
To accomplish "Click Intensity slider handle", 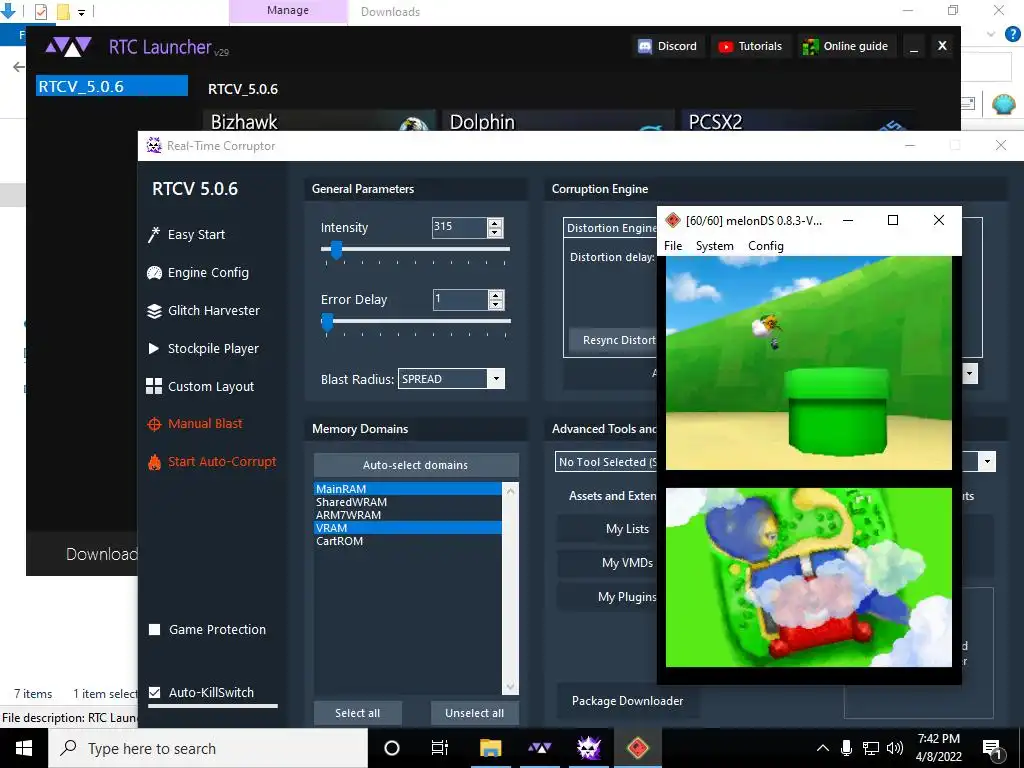I will click(x=336, y=250).
